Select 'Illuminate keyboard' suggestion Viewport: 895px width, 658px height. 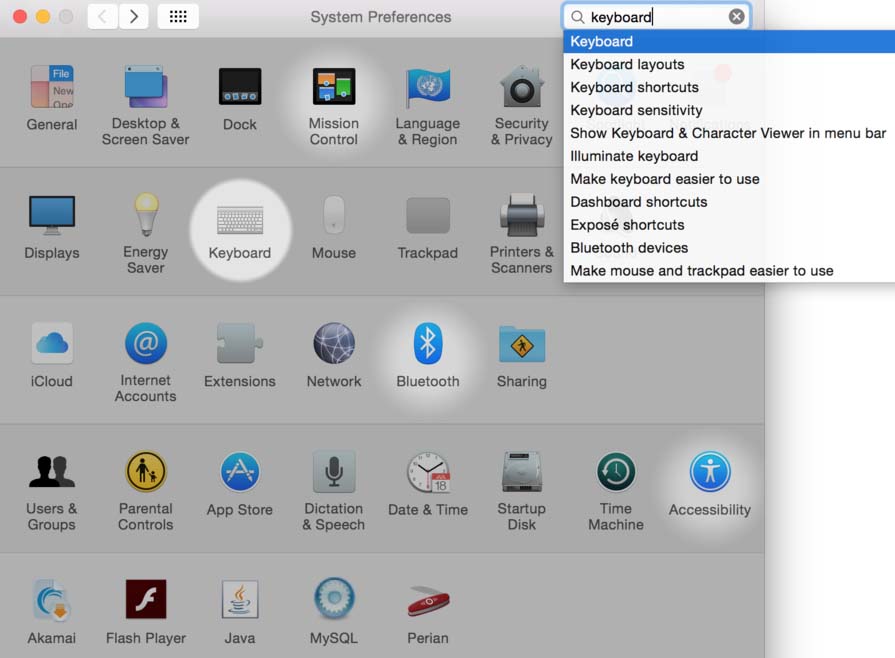tap(729, 156)
